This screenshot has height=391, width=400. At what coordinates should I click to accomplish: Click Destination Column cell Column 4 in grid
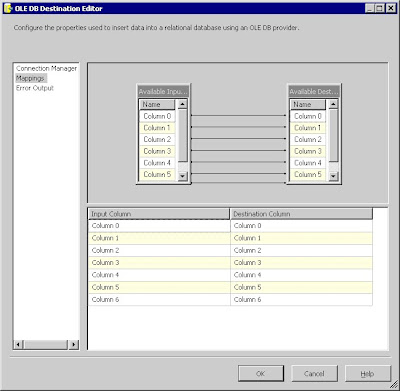pyautogui.click(x=301, y=275)
